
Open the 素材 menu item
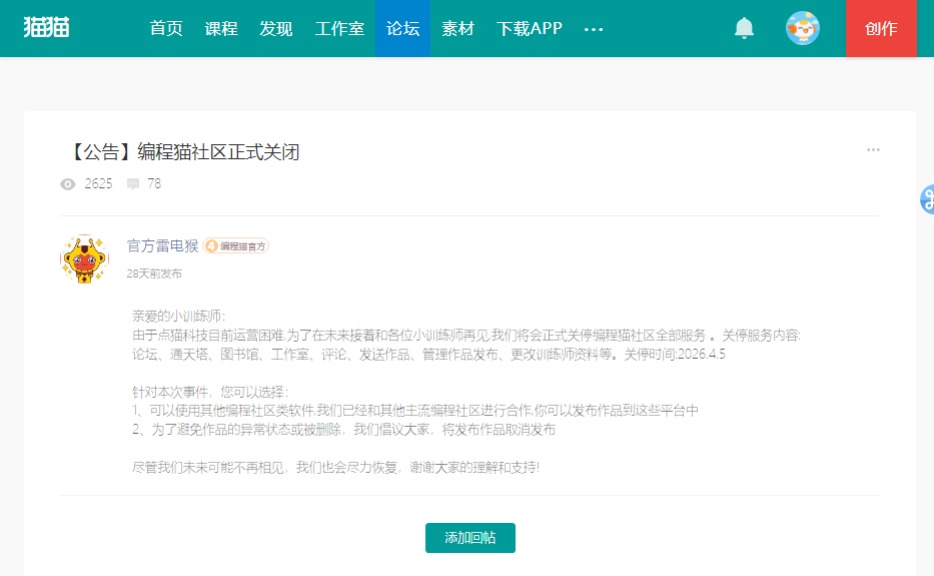457,28
